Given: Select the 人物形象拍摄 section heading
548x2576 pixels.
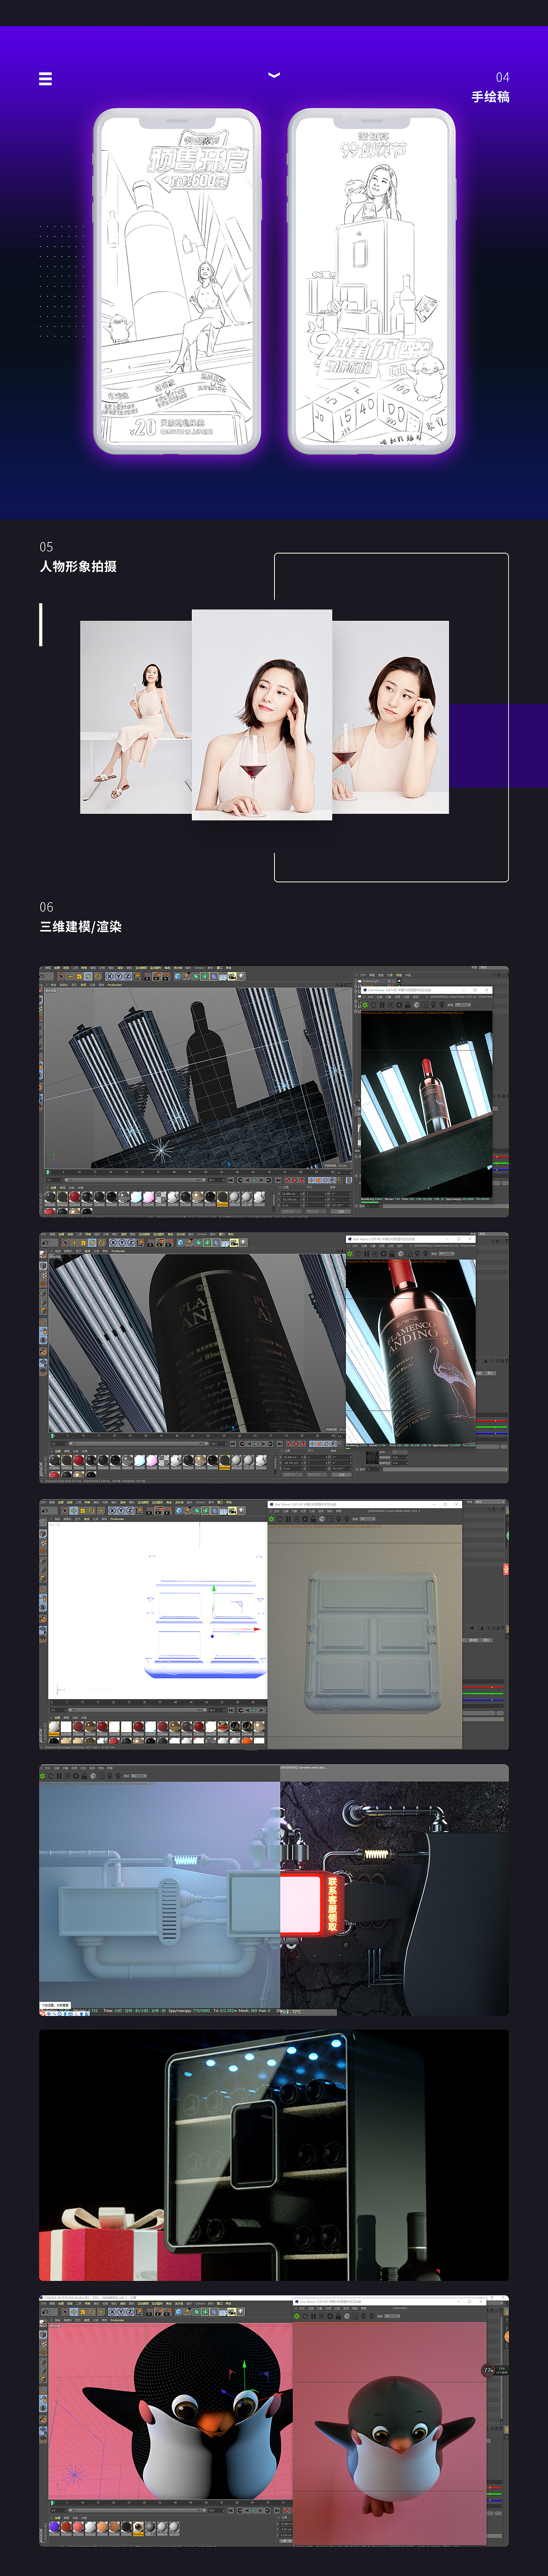Looking at the screenshot, I should [x=78, y=566].
